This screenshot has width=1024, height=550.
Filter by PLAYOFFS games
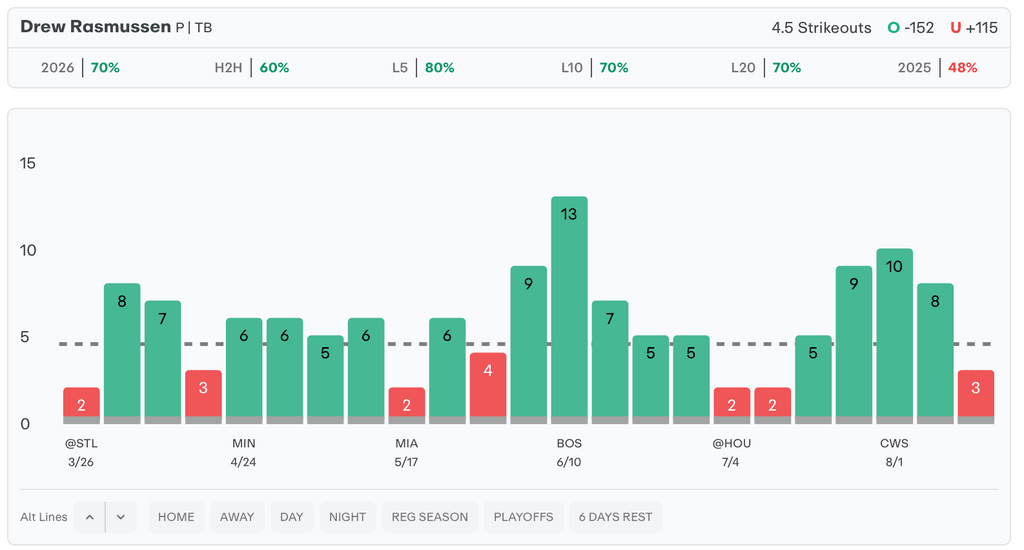click(523, 517)
